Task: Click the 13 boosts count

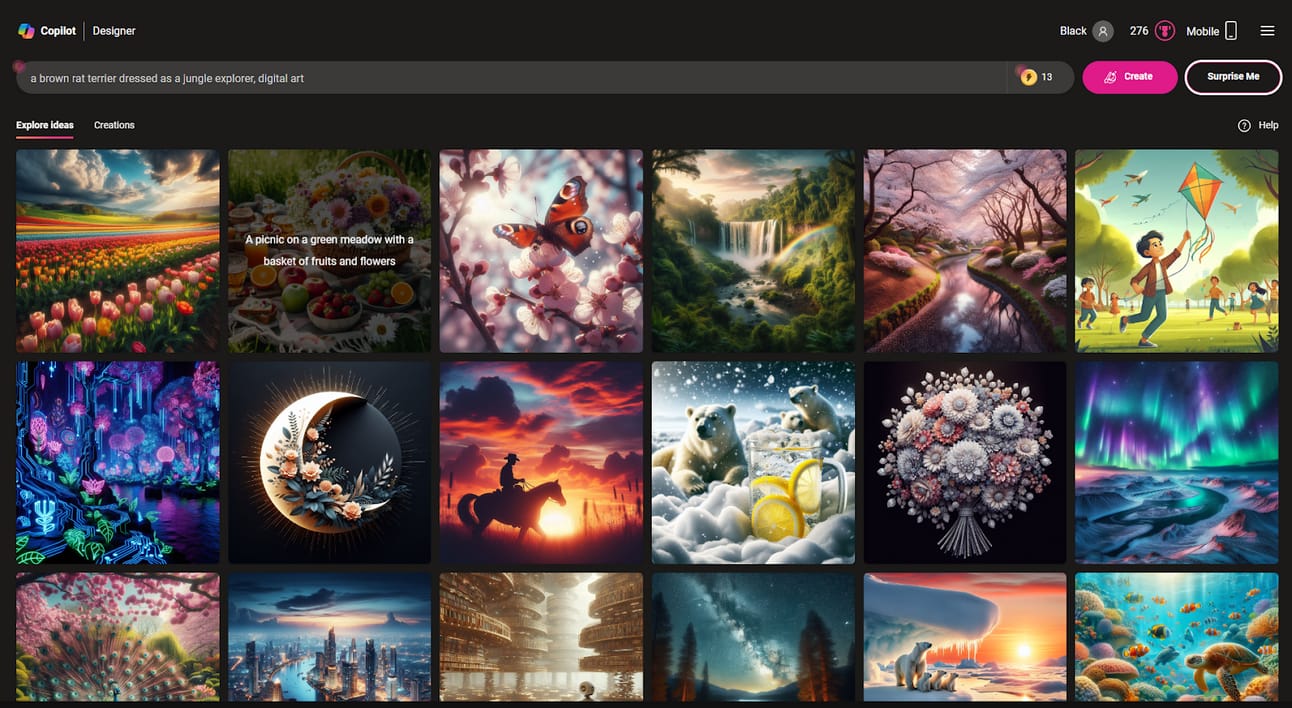Action: point(1047,77)
